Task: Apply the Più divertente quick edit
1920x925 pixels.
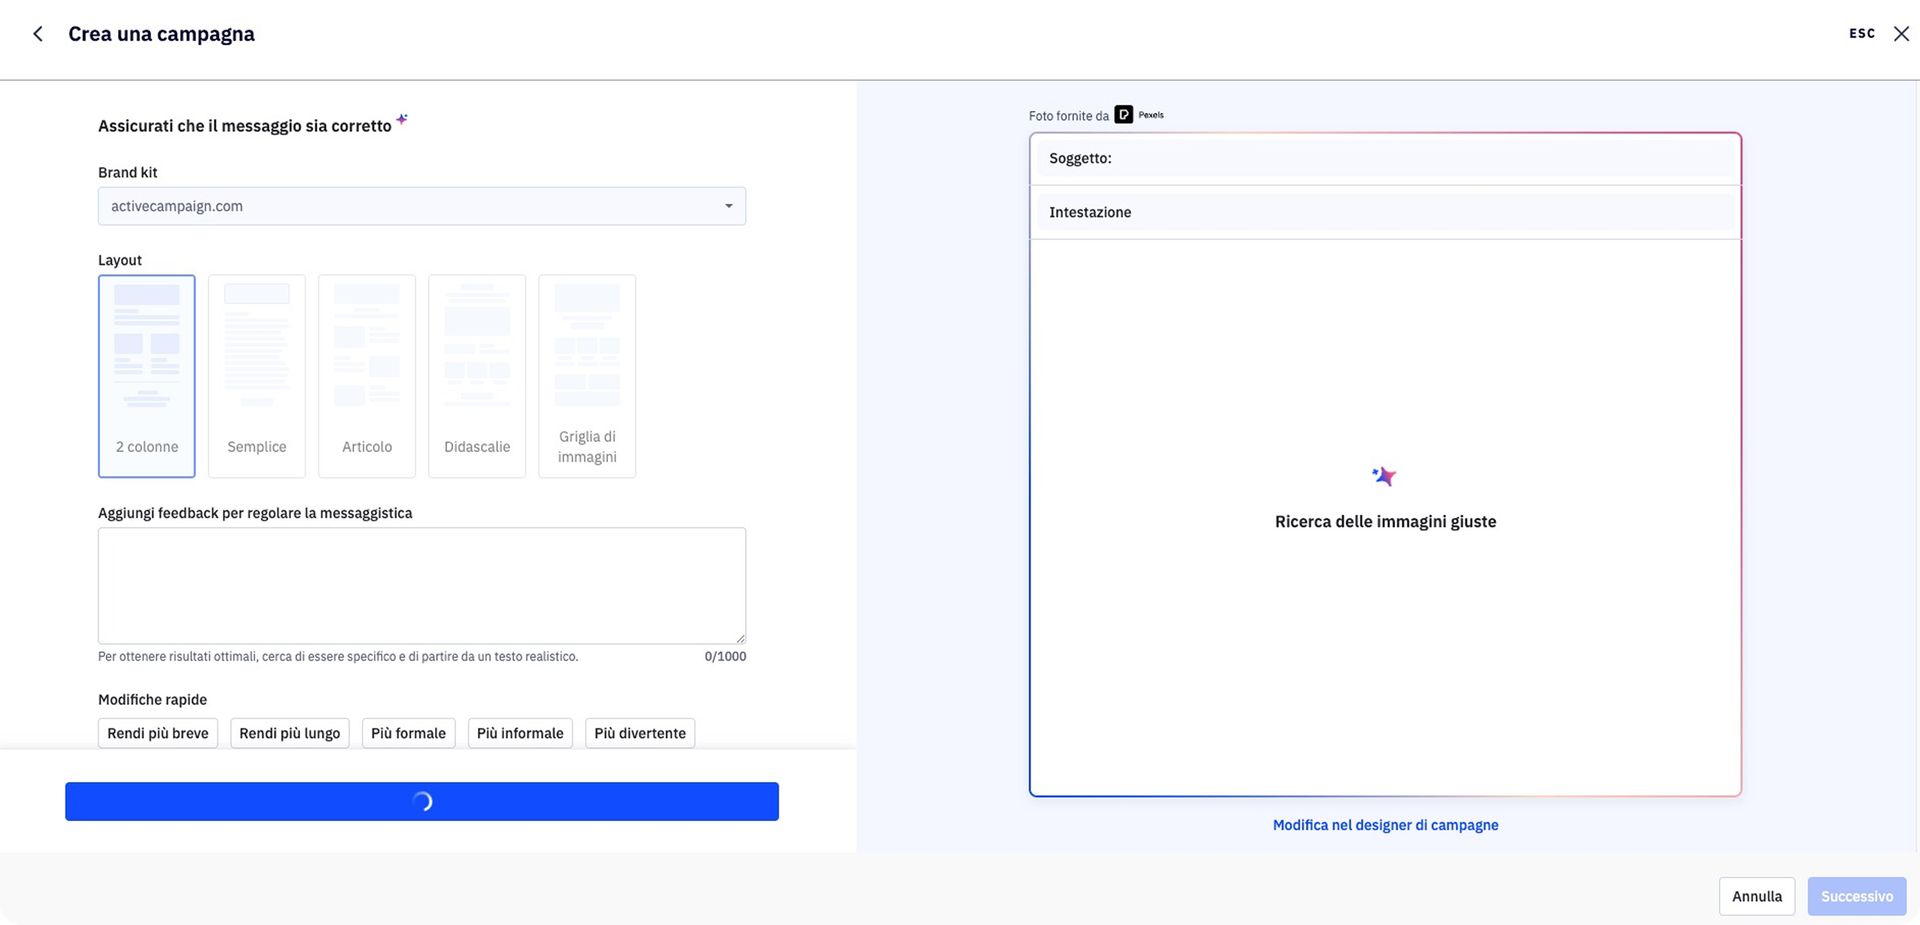Action: (640, 733)
